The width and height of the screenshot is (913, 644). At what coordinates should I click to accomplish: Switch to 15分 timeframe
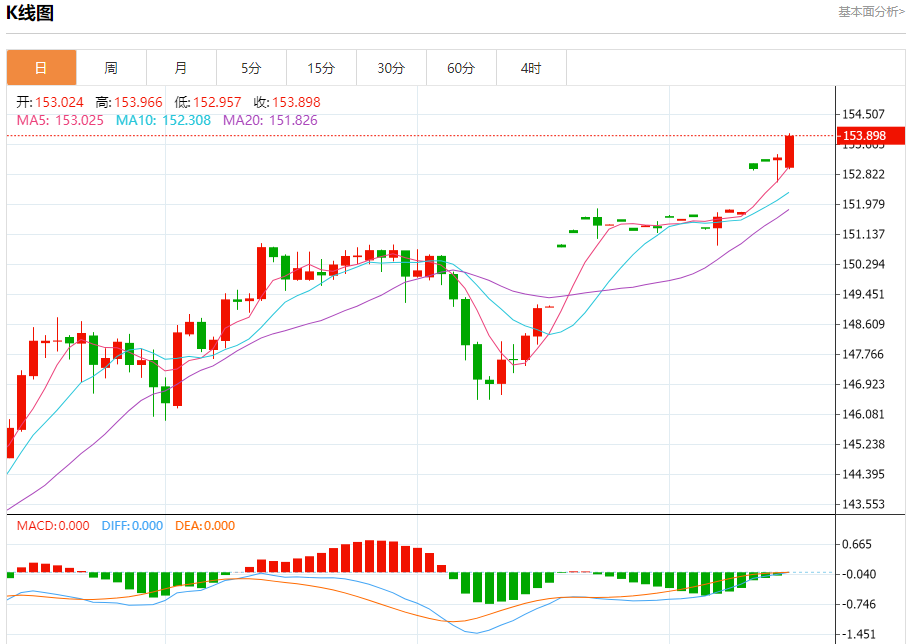click(x=321, y=68)
